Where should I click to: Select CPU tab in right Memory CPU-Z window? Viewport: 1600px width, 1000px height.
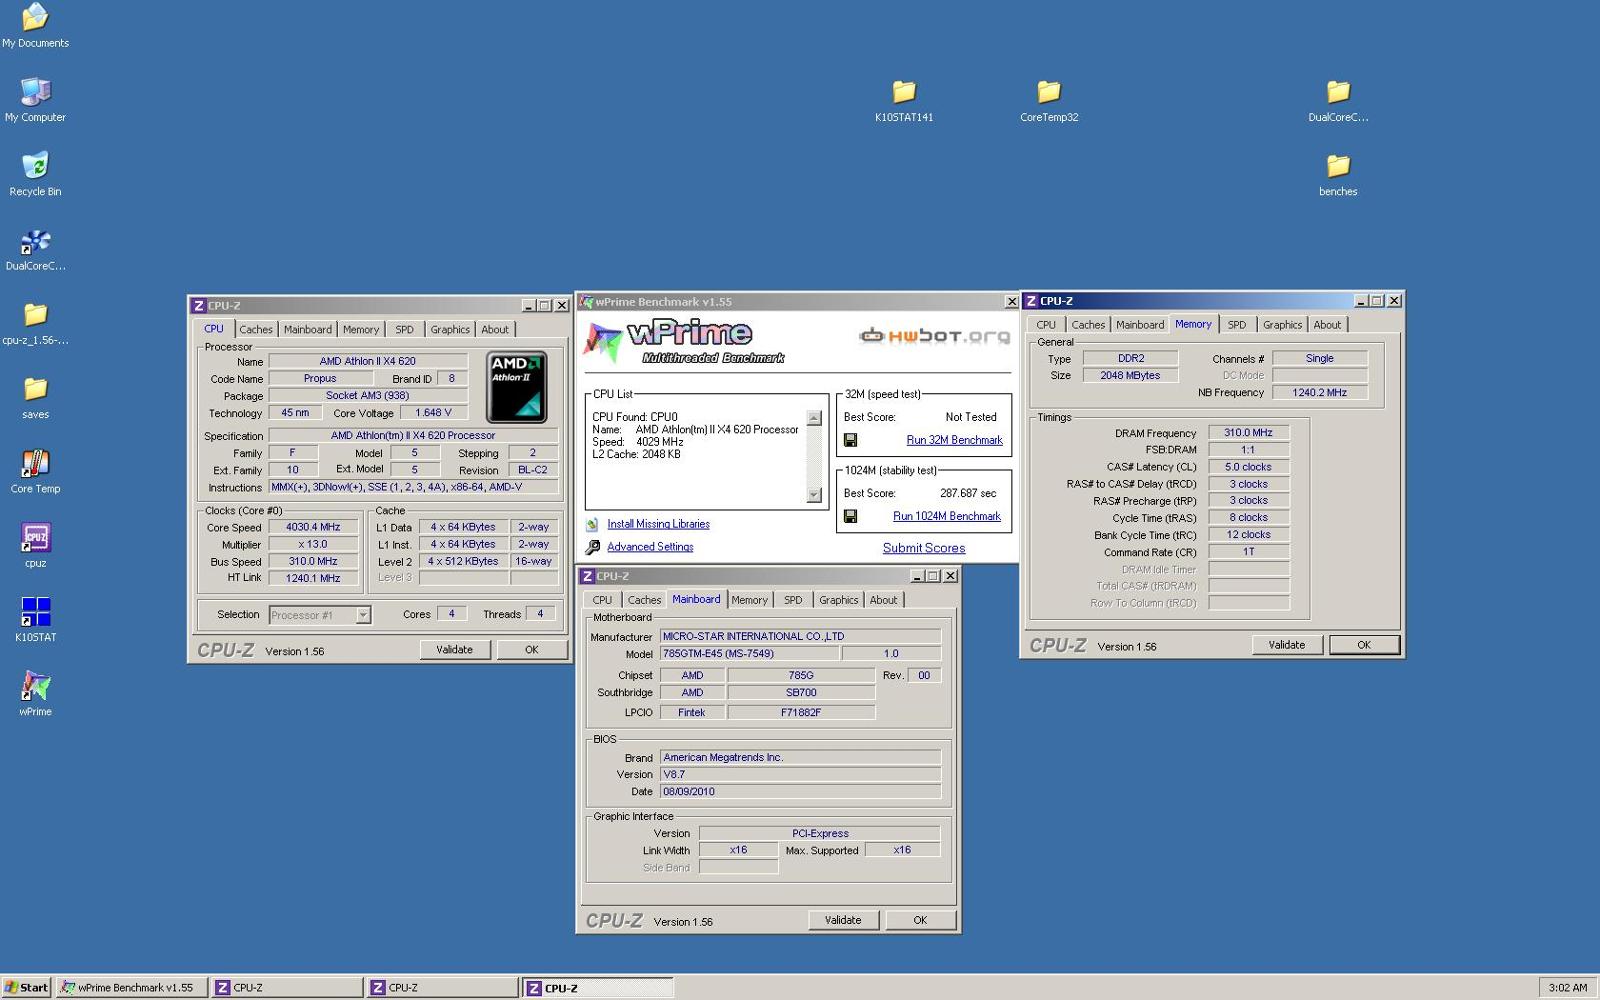(1046, 325)
